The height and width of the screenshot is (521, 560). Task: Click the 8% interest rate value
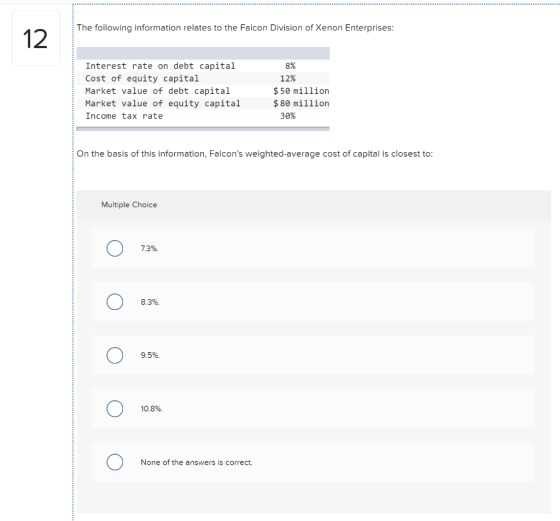pyautogui.click(x=290, y=66)
